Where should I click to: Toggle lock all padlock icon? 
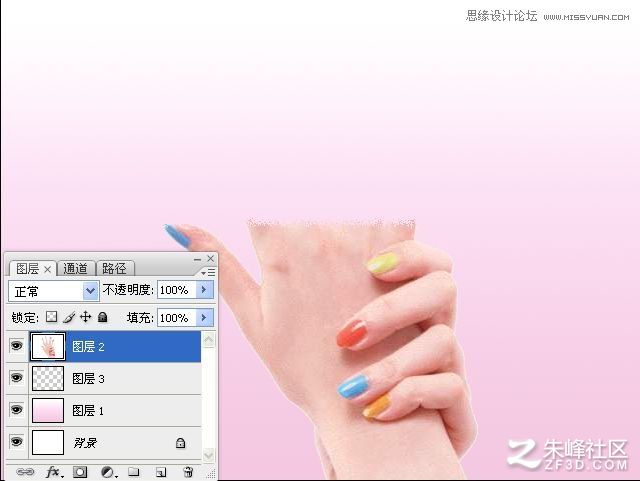tap(103, 317)
